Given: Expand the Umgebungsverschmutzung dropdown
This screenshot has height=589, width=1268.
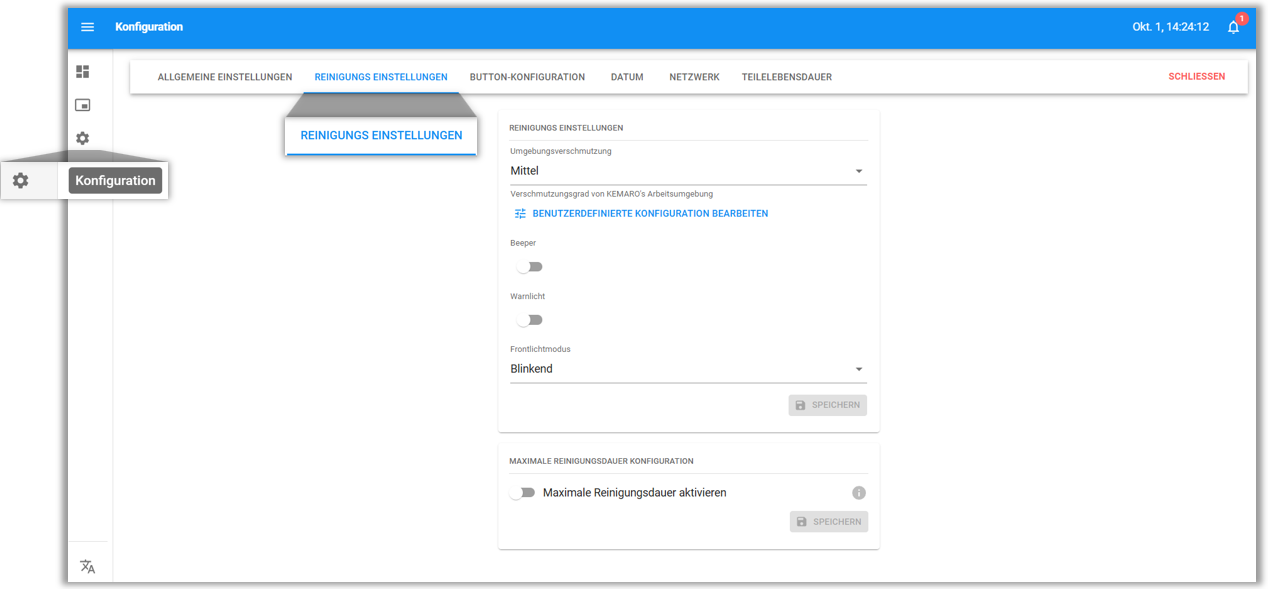Looking at the screenshot, I should pyautogui.click(x=688, y=171).
